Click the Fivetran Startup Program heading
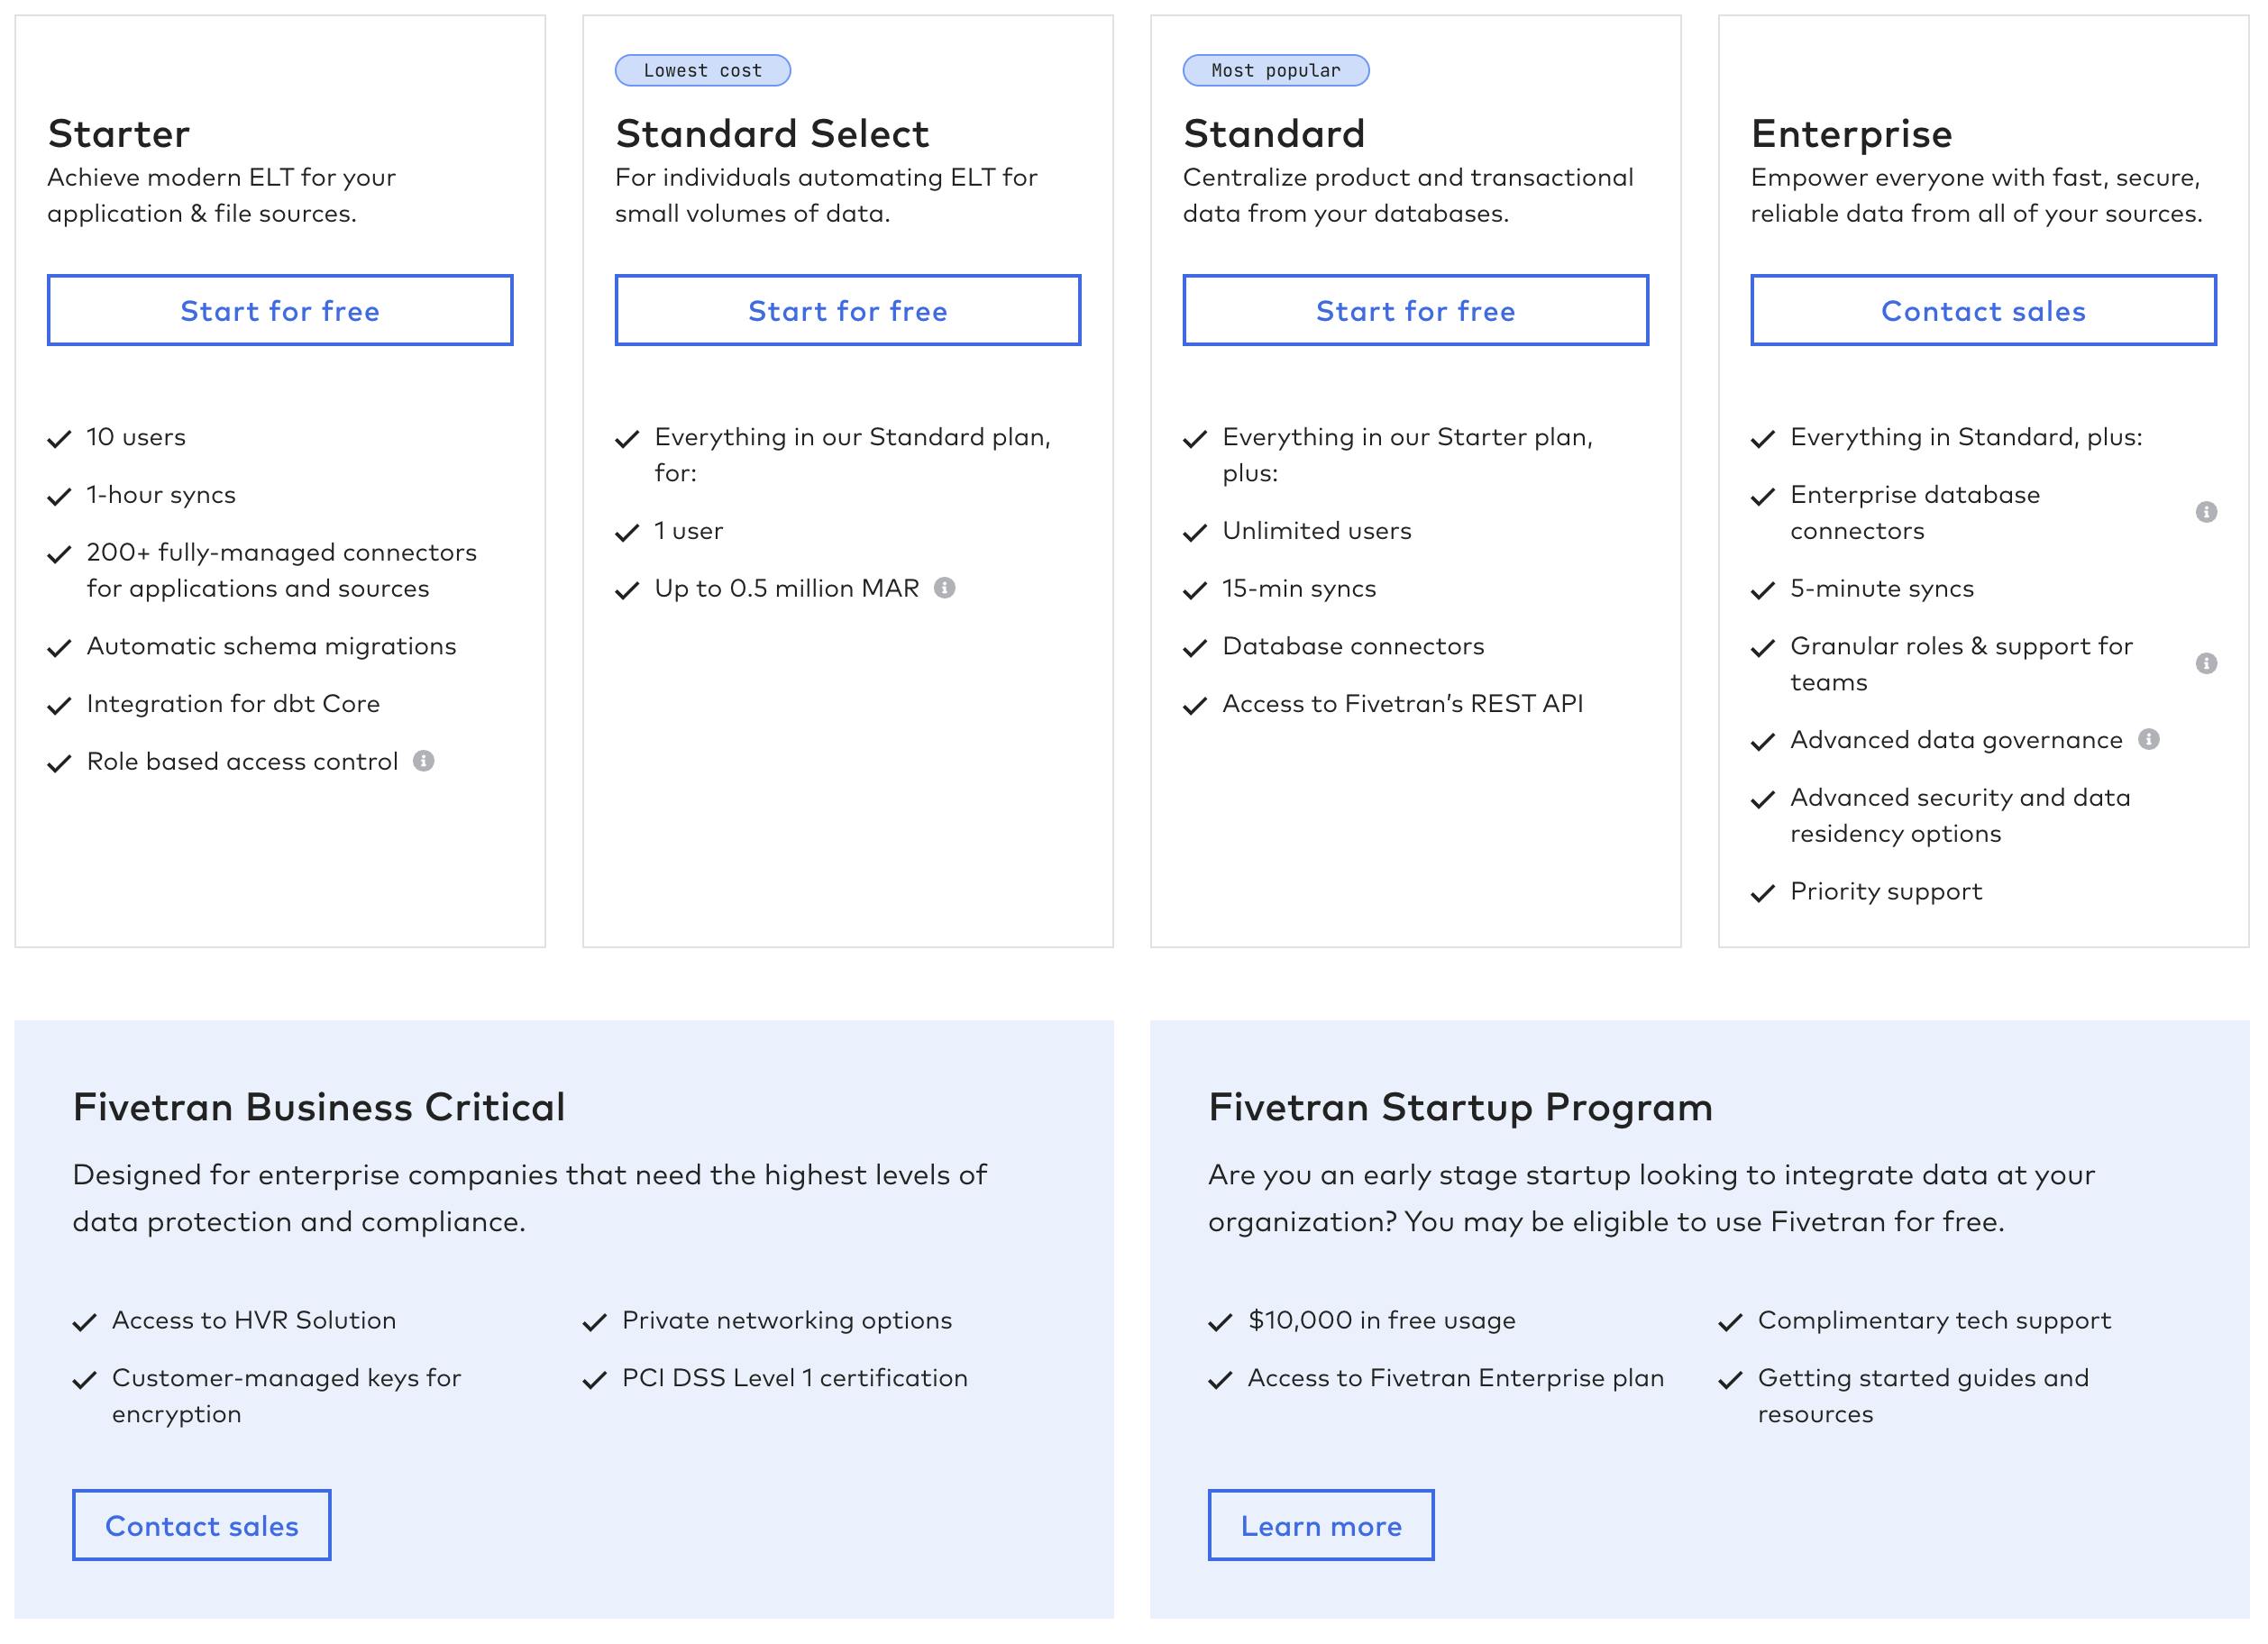The width and height of the screenshot is (2268, 1644). pyautogui.click(x=1460, y=1107)
